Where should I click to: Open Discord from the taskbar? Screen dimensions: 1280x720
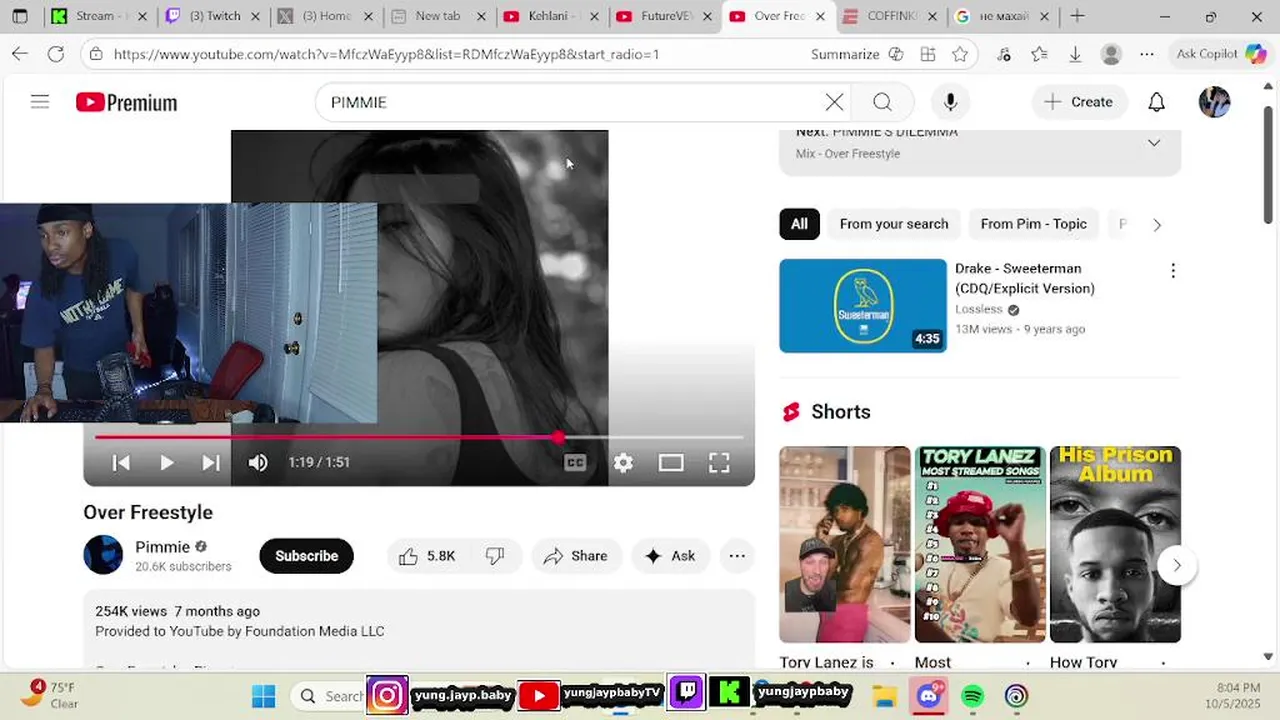pos(929,696)
